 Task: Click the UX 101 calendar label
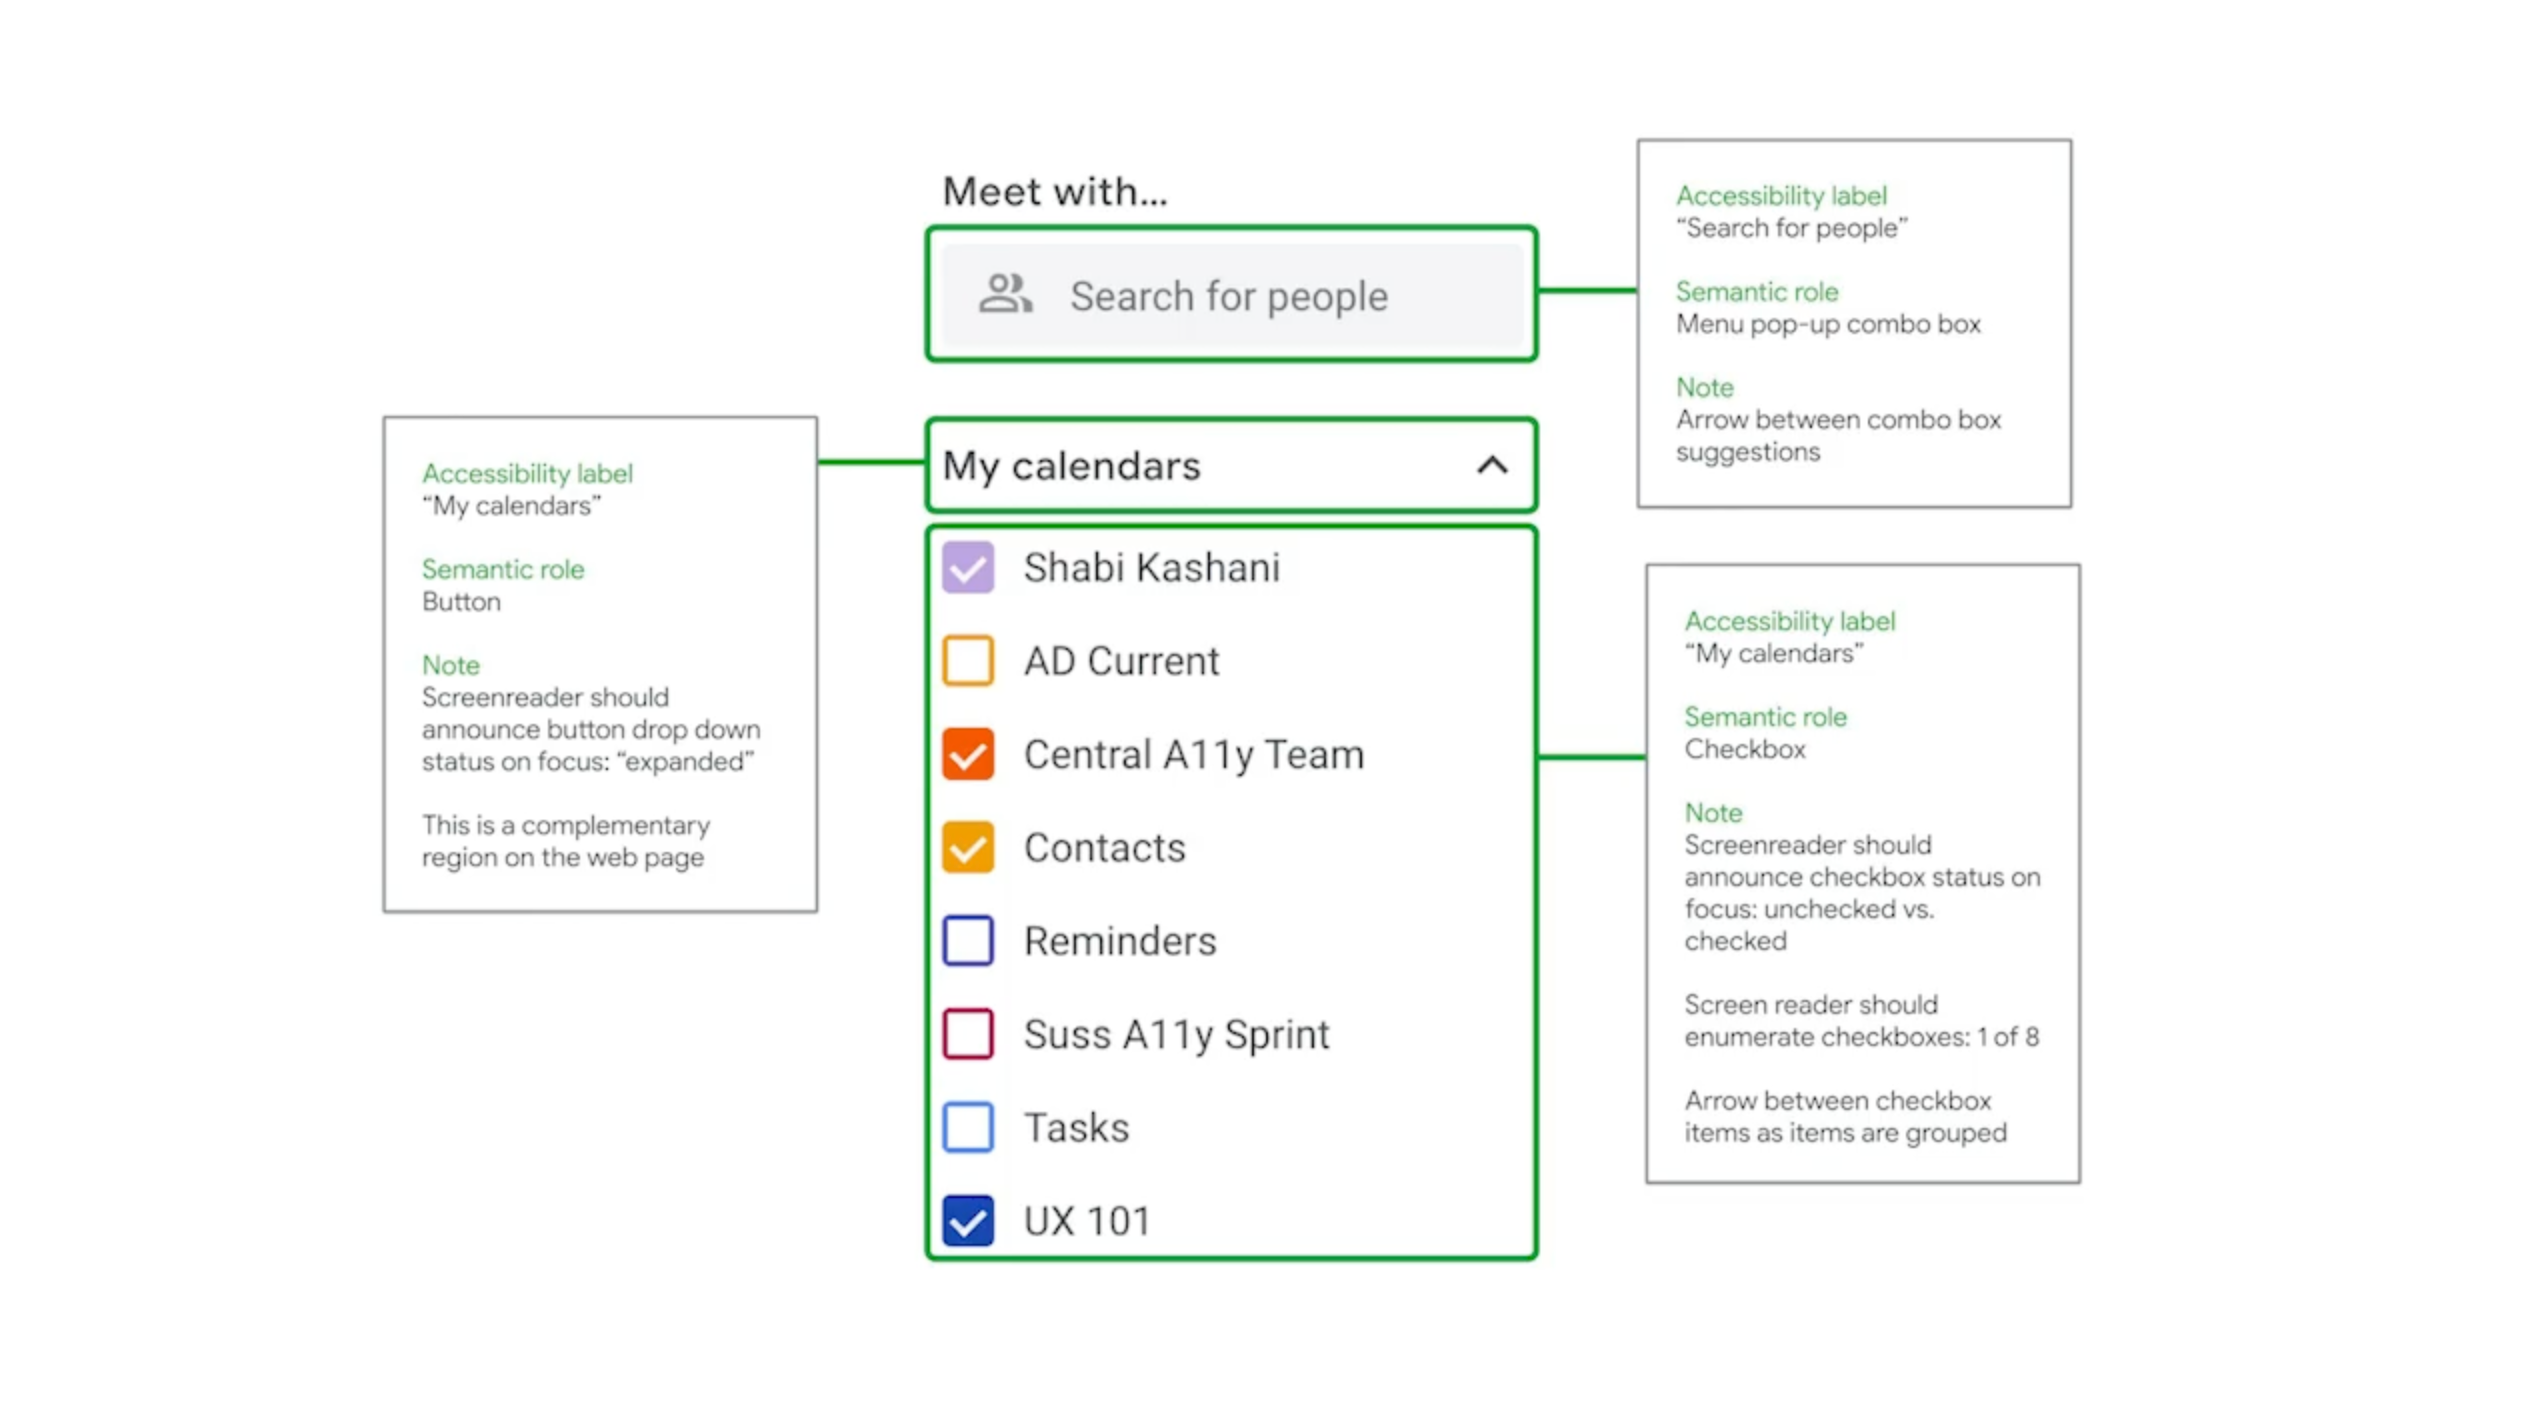coord(1087,1220)
